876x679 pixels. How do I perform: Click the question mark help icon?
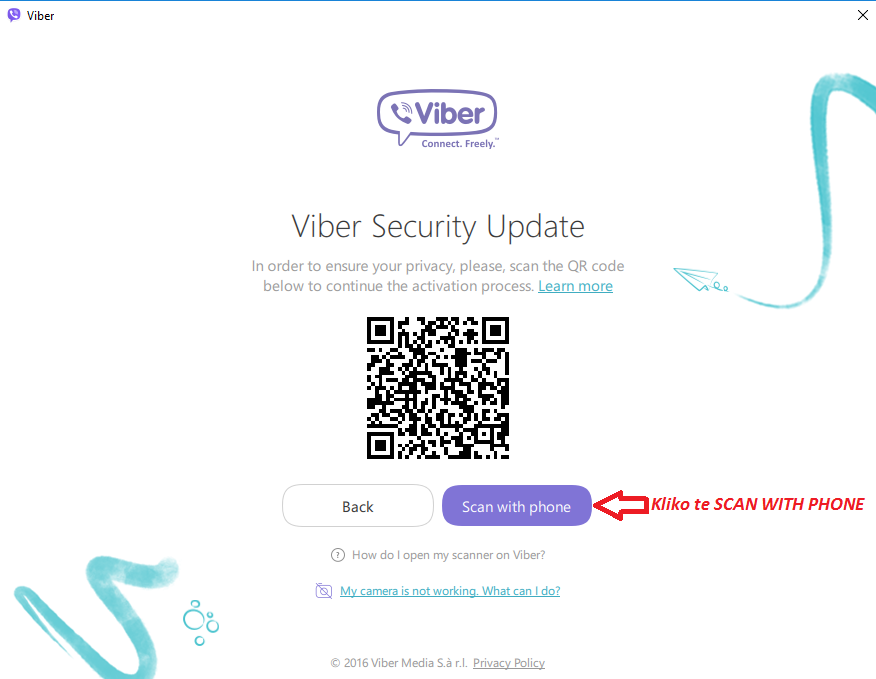pyautogui.click(x=337, y=555)
